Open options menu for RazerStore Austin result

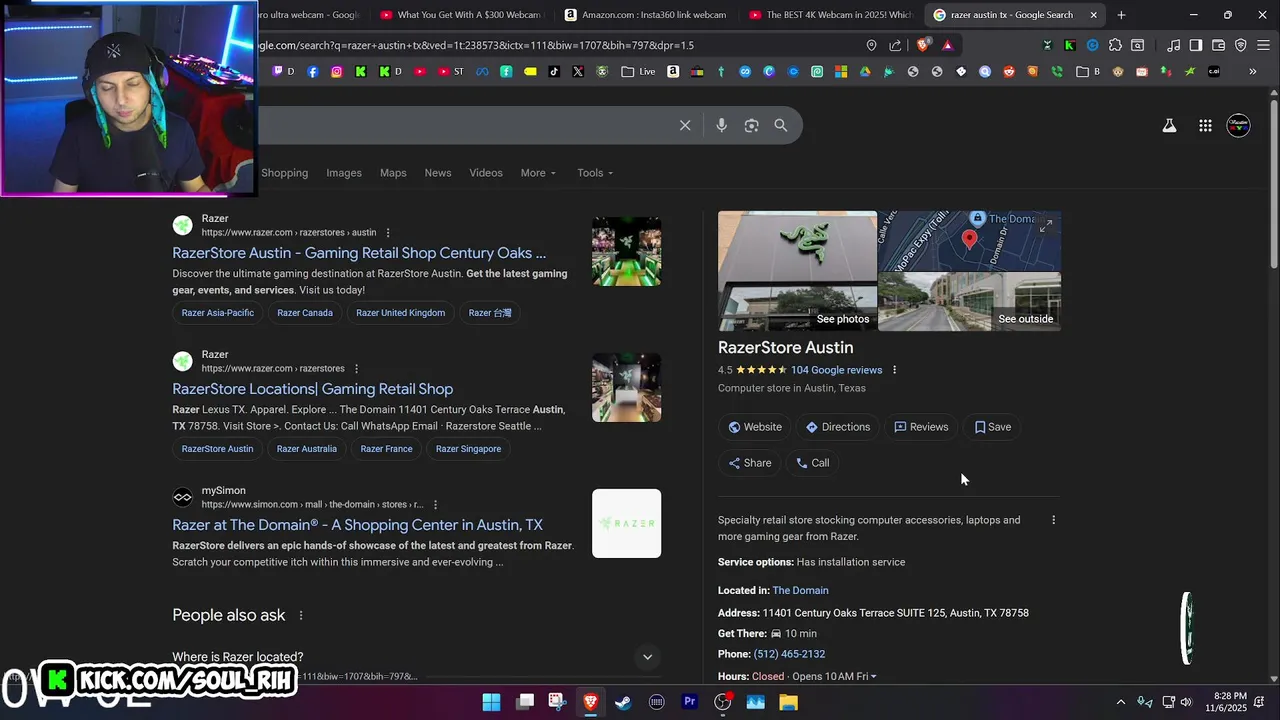tap(388, 233)
